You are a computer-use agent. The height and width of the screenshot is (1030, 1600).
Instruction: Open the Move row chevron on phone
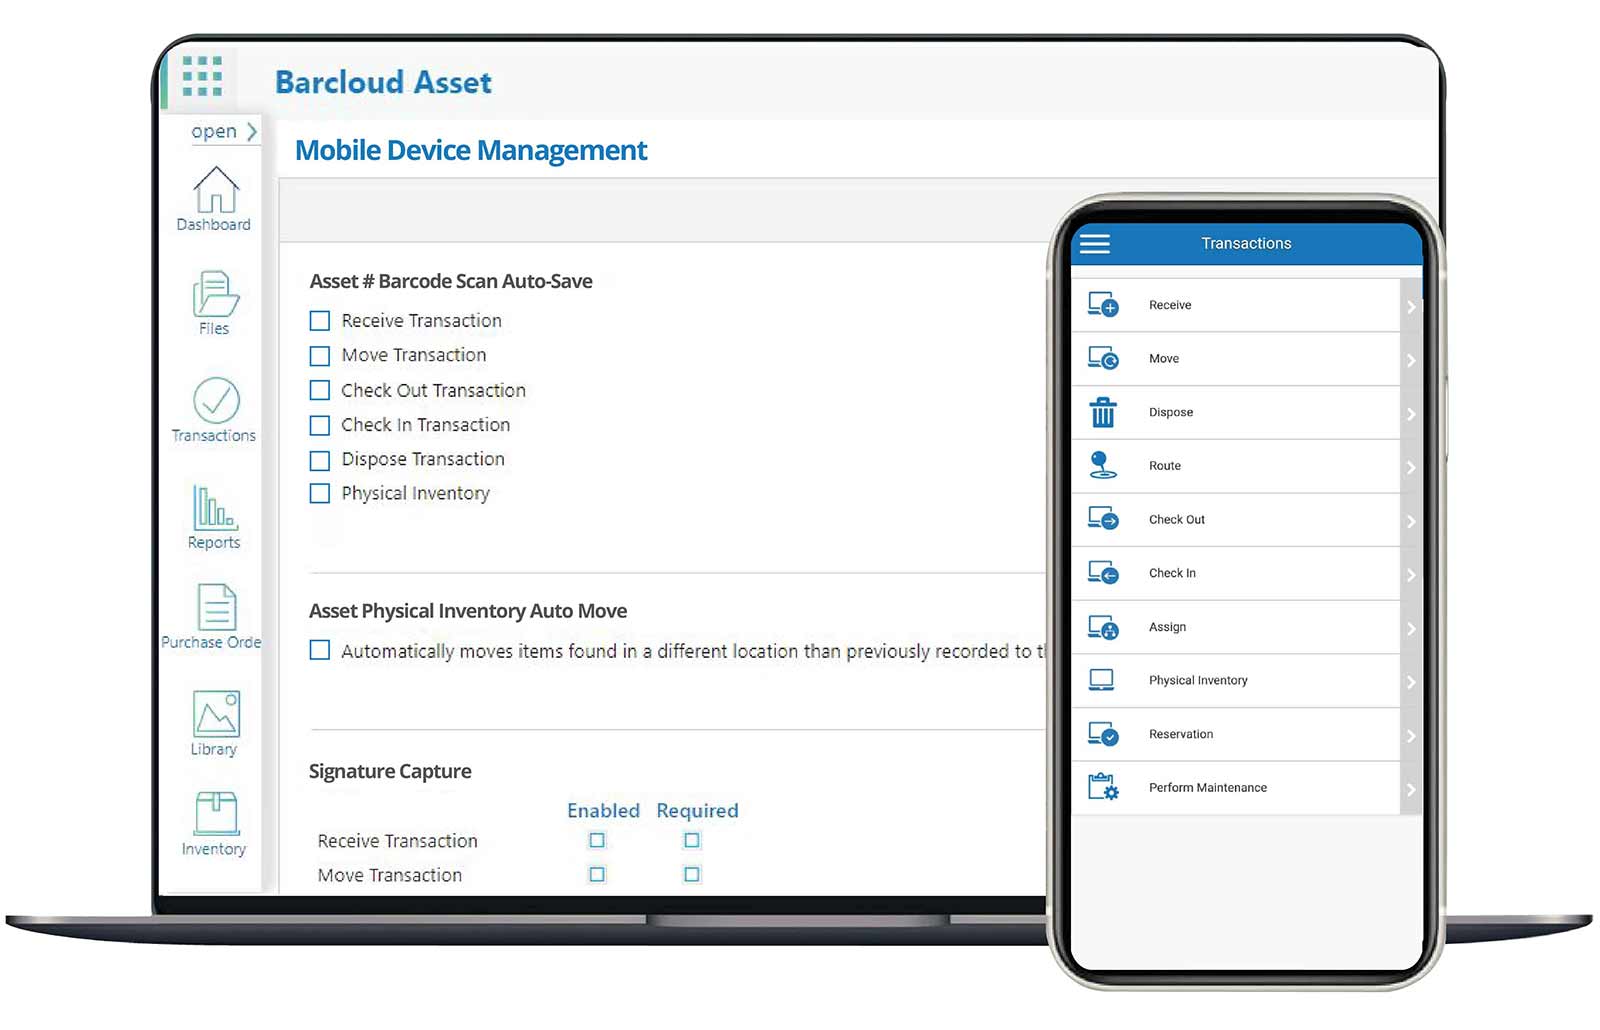(1411, 360)
